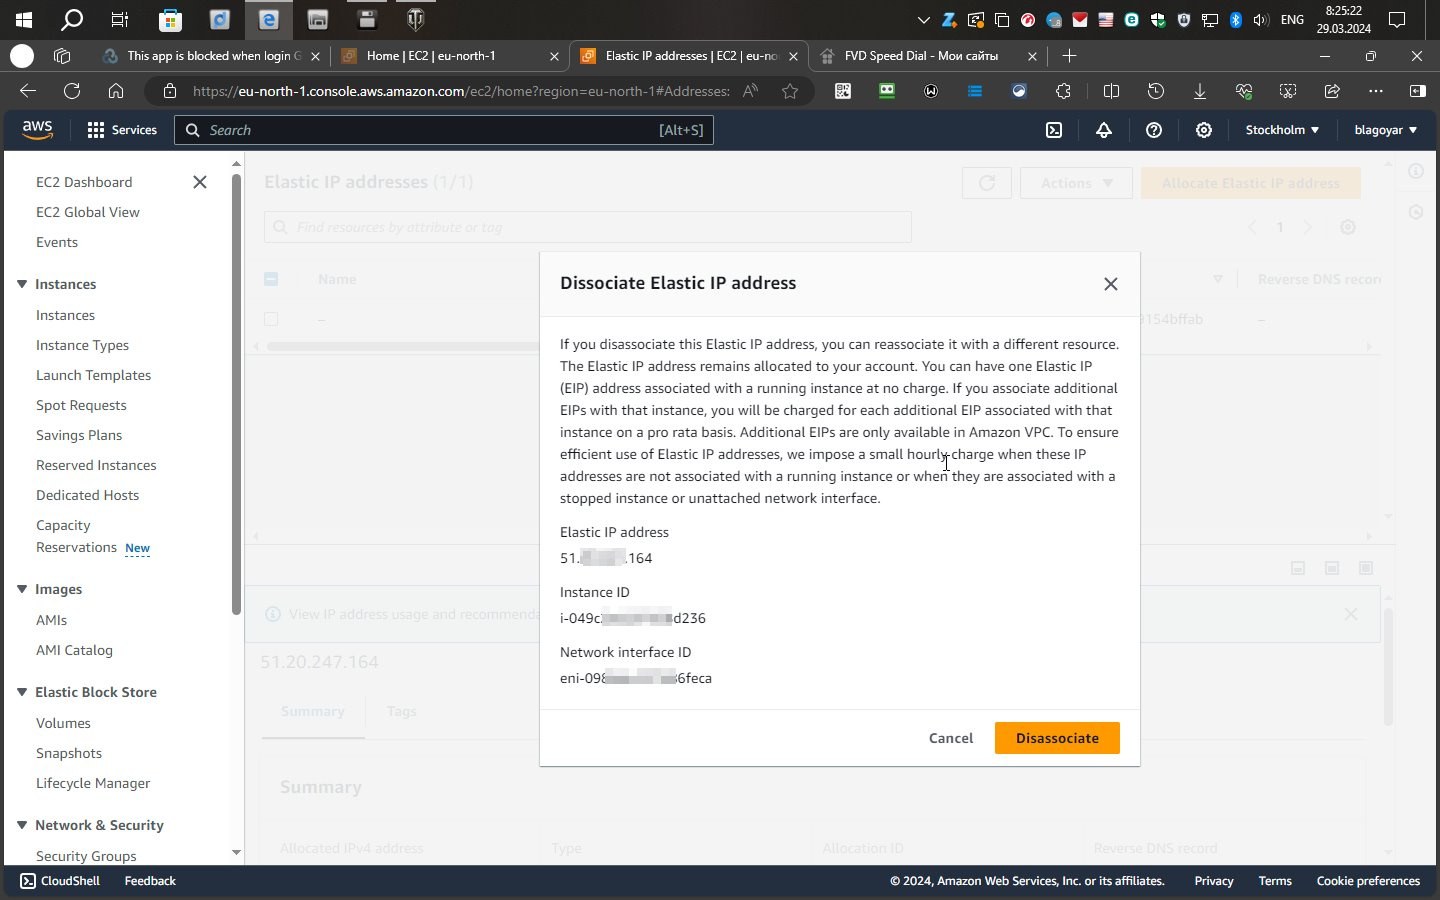Go to the browser home page icon
This screenshot has height=900, width=1440.
116,91
